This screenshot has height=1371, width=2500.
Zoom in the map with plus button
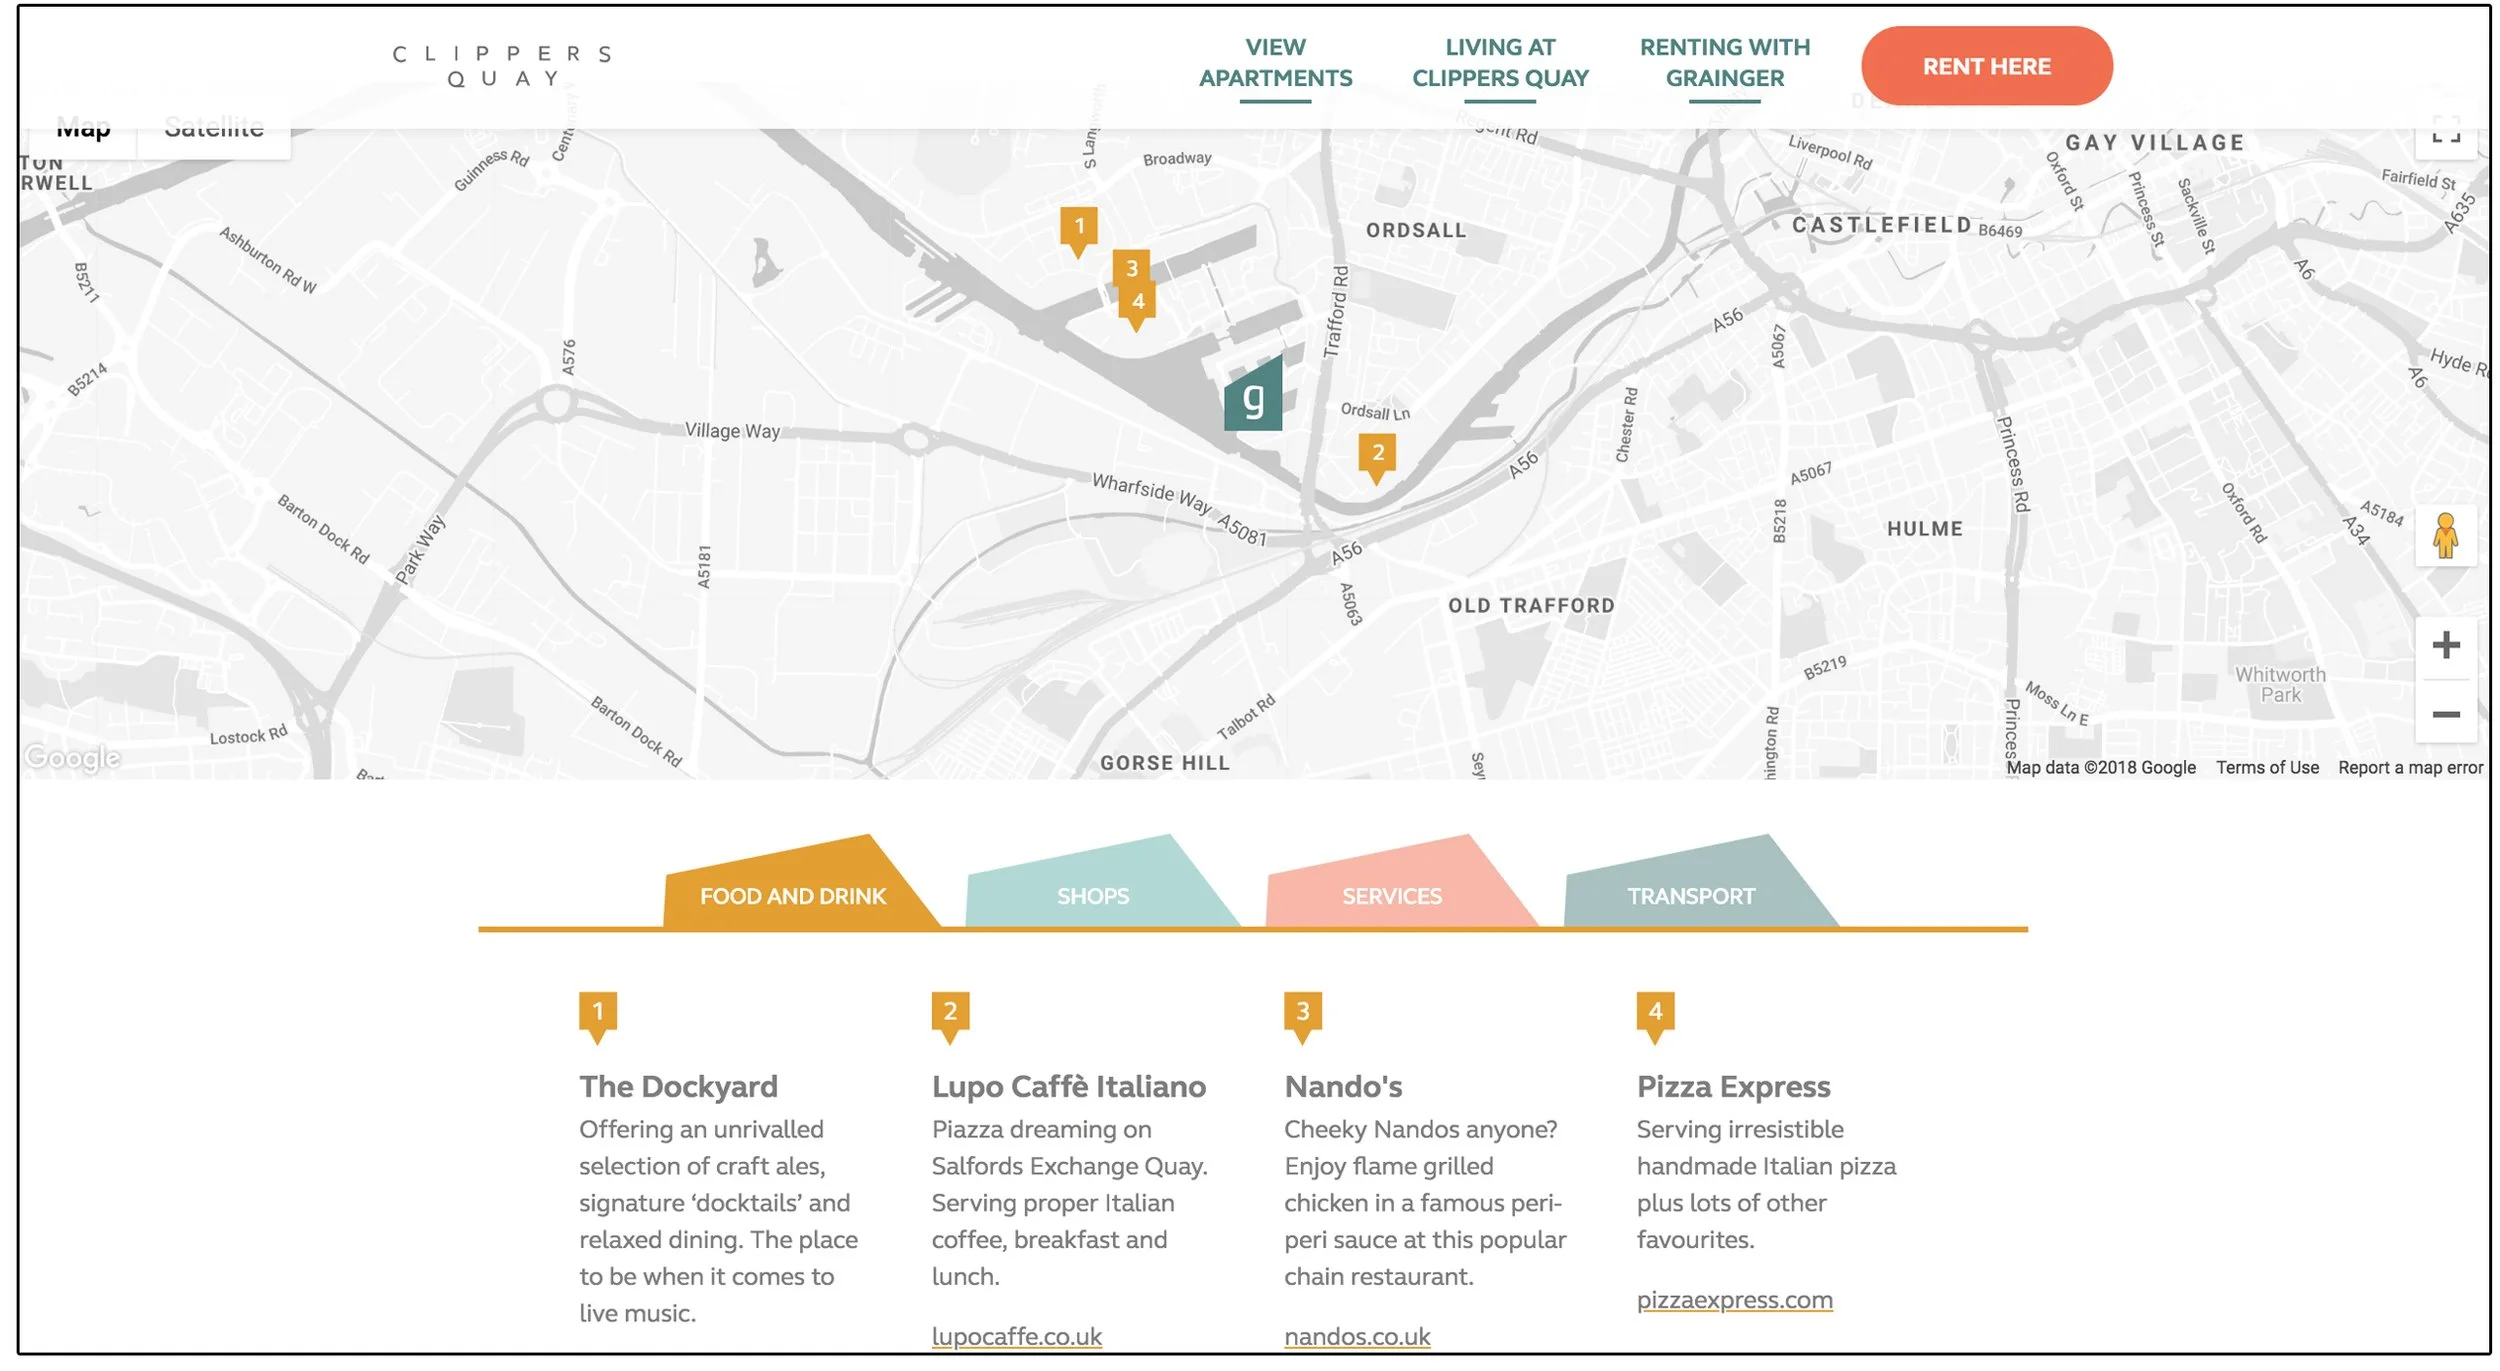2445,645
